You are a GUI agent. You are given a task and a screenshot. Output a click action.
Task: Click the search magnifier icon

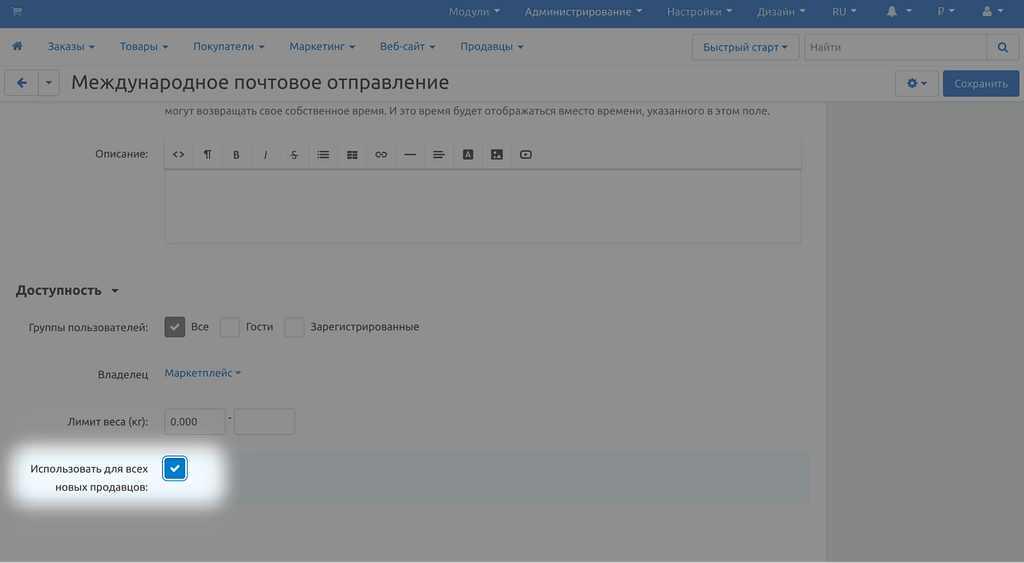pos(1002,47)
